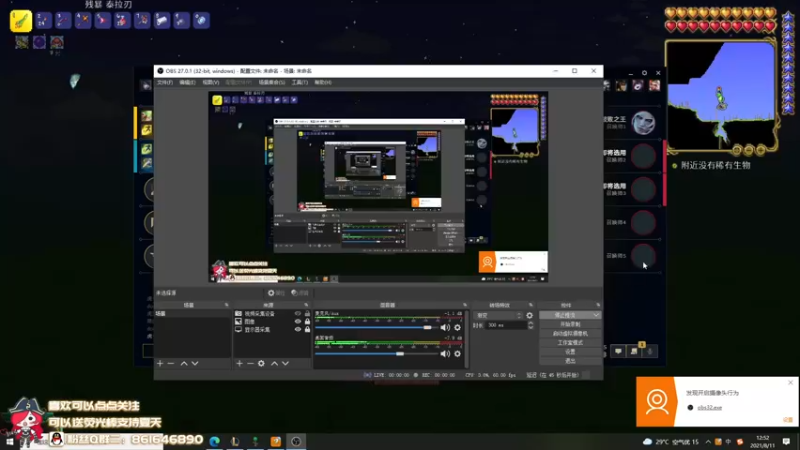Select the 图像 source row

(x=272, y=321)
